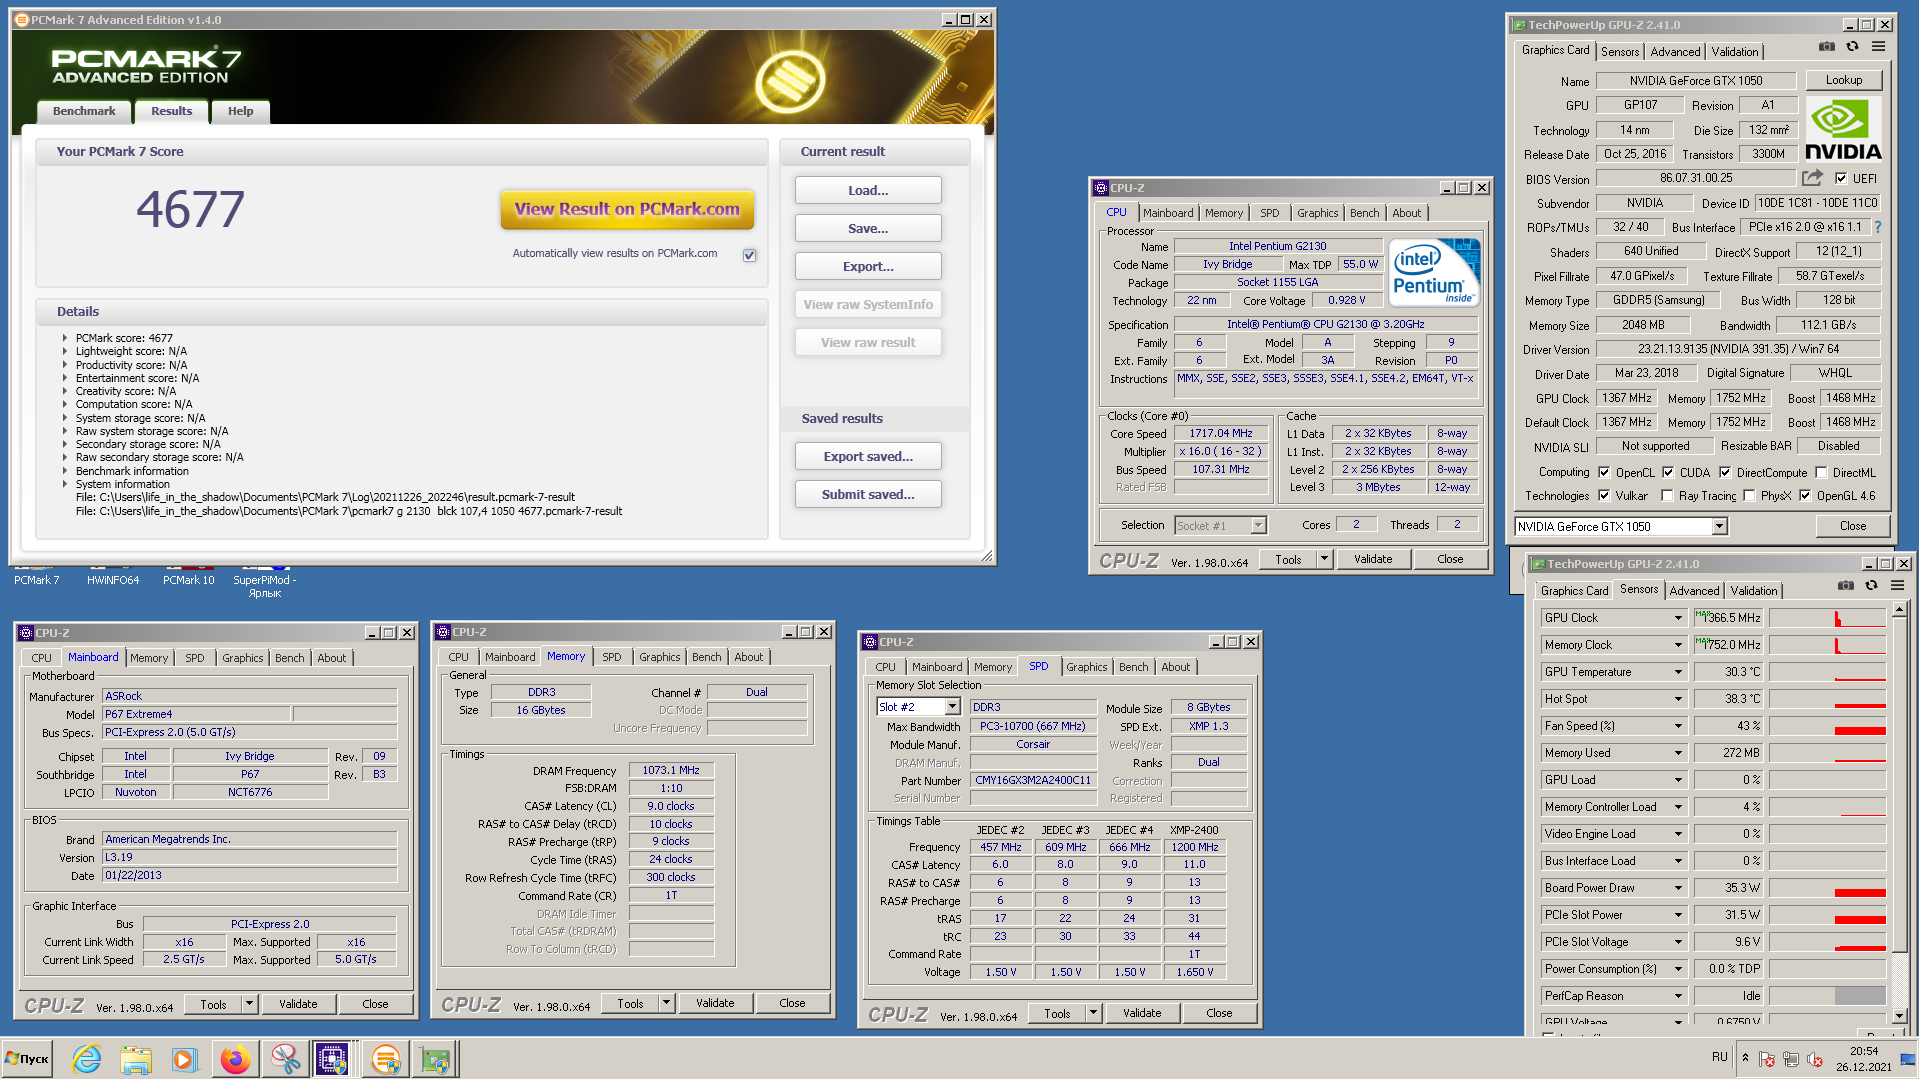Click the PCMark 7 title bar icon

click(21, 20)
